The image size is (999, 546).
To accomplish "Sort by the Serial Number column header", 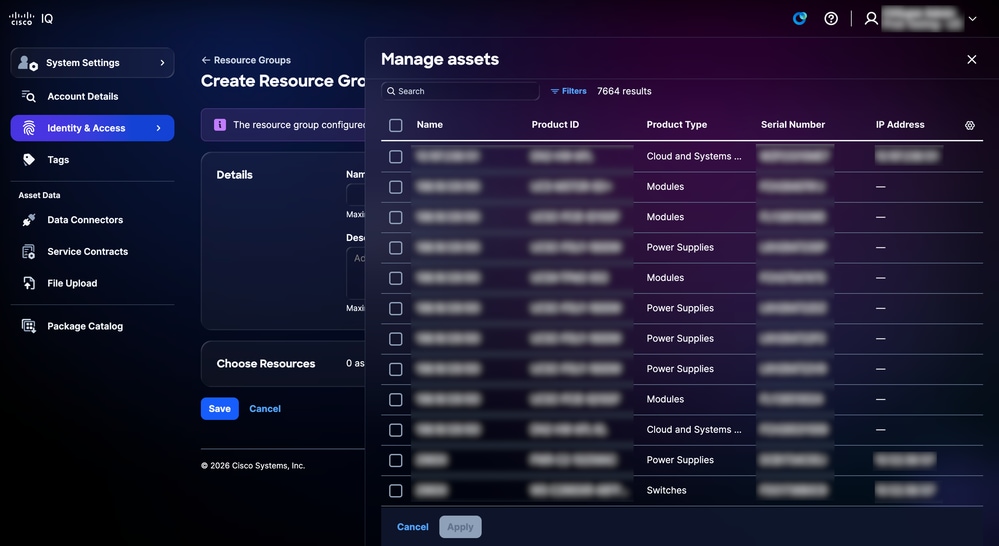I will pyautogui.click(x=793, y=125).
